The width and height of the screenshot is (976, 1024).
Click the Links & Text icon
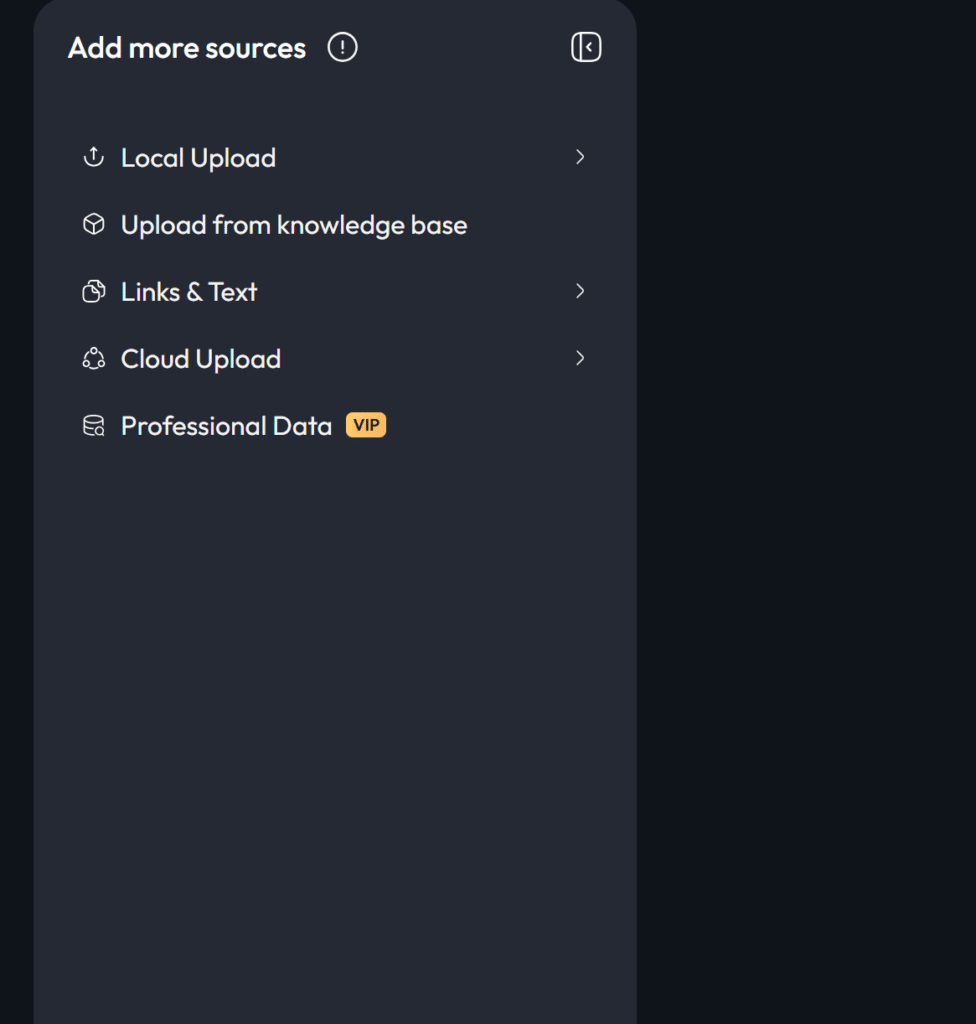click(93, 291)
